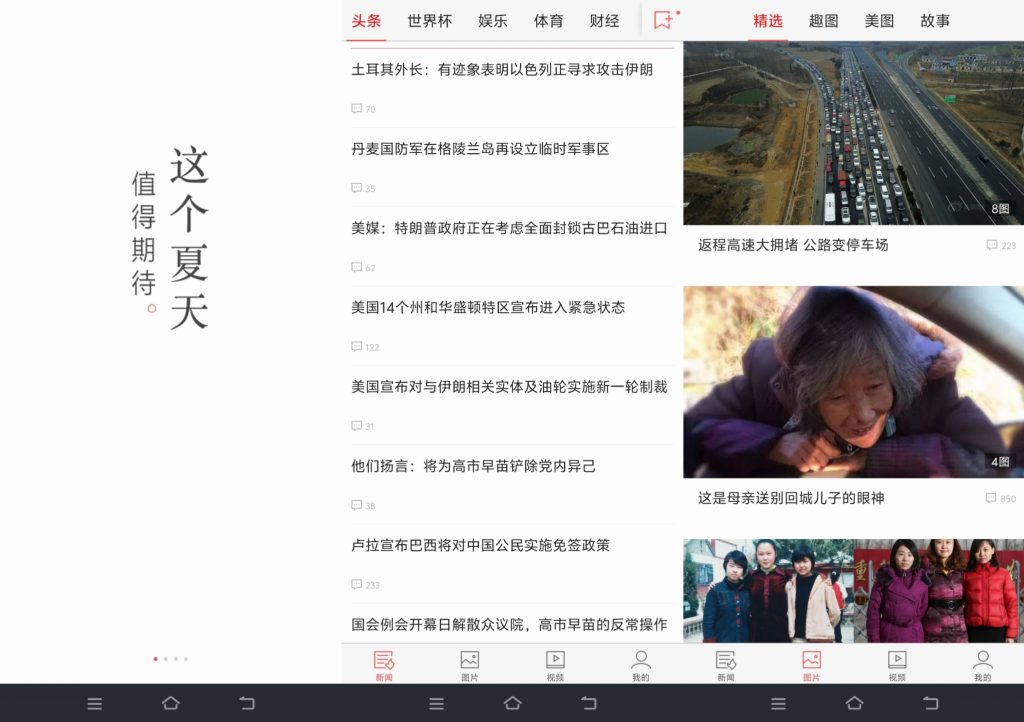Image resolution: width=1024 pixels, height=722 pixels.
Task: Select the 娱乐 channel tab
Action: click(492, 21)
